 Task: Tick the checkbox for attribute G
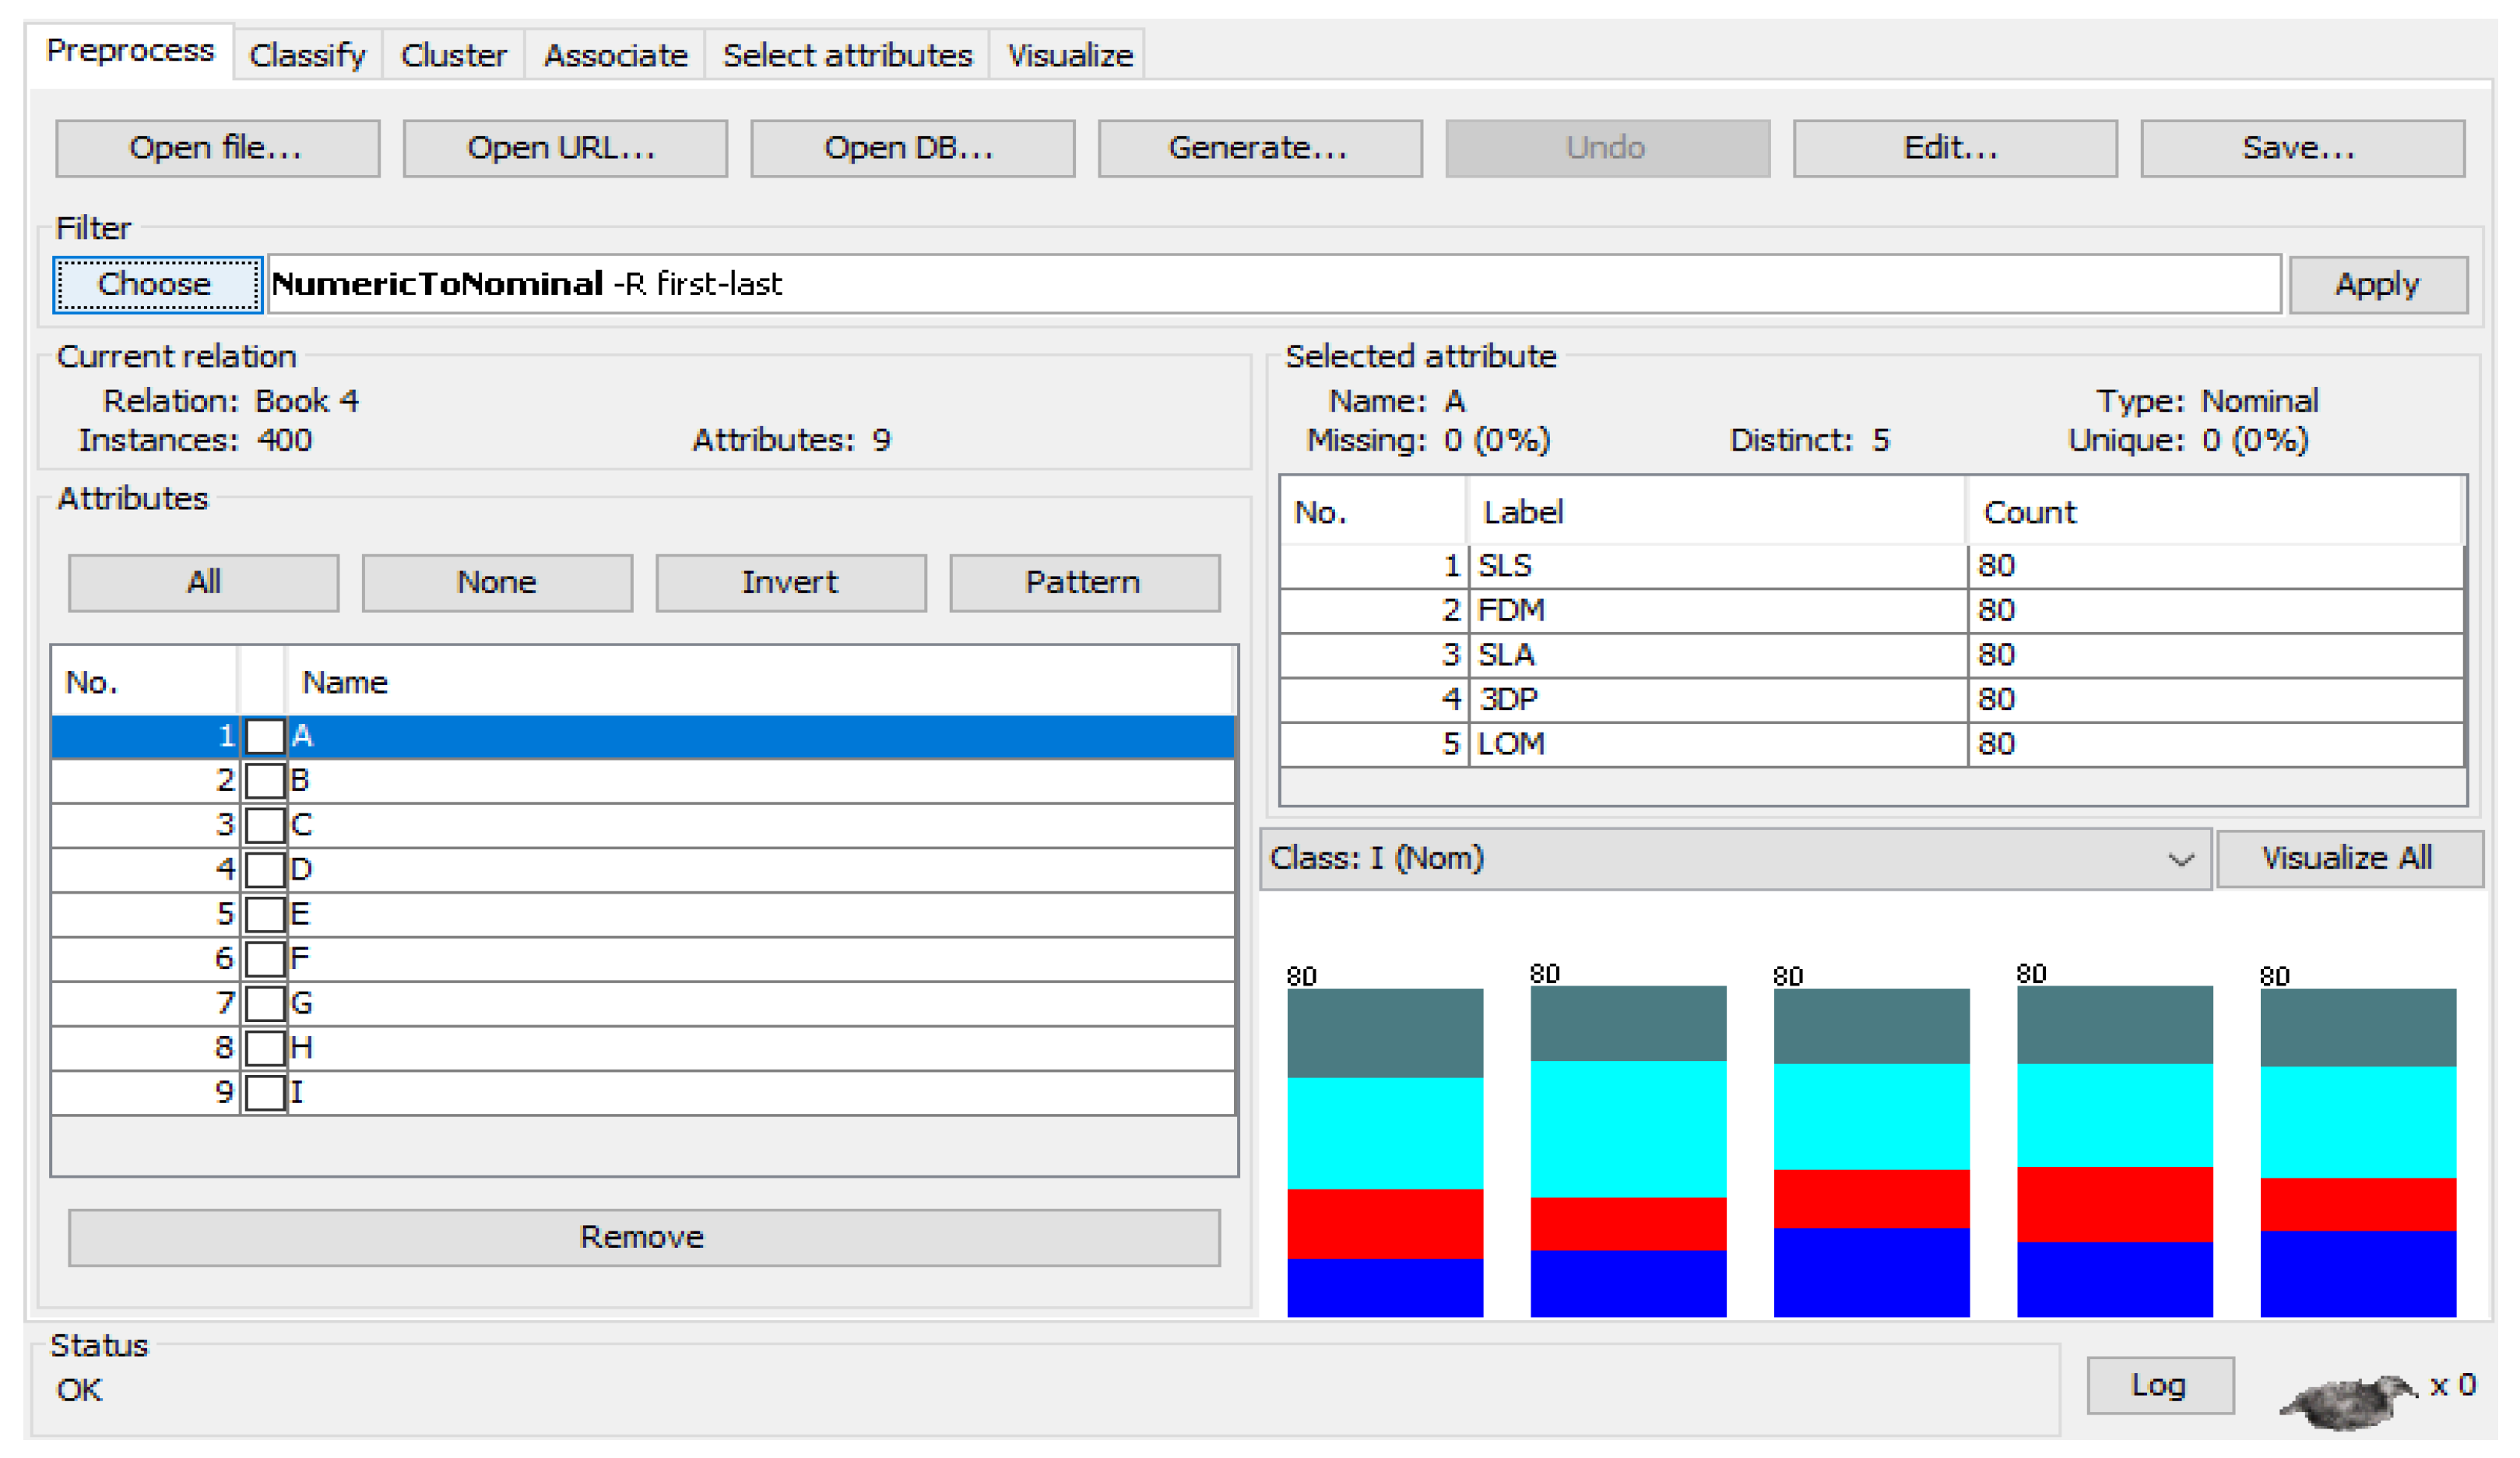click(265, 1003)
